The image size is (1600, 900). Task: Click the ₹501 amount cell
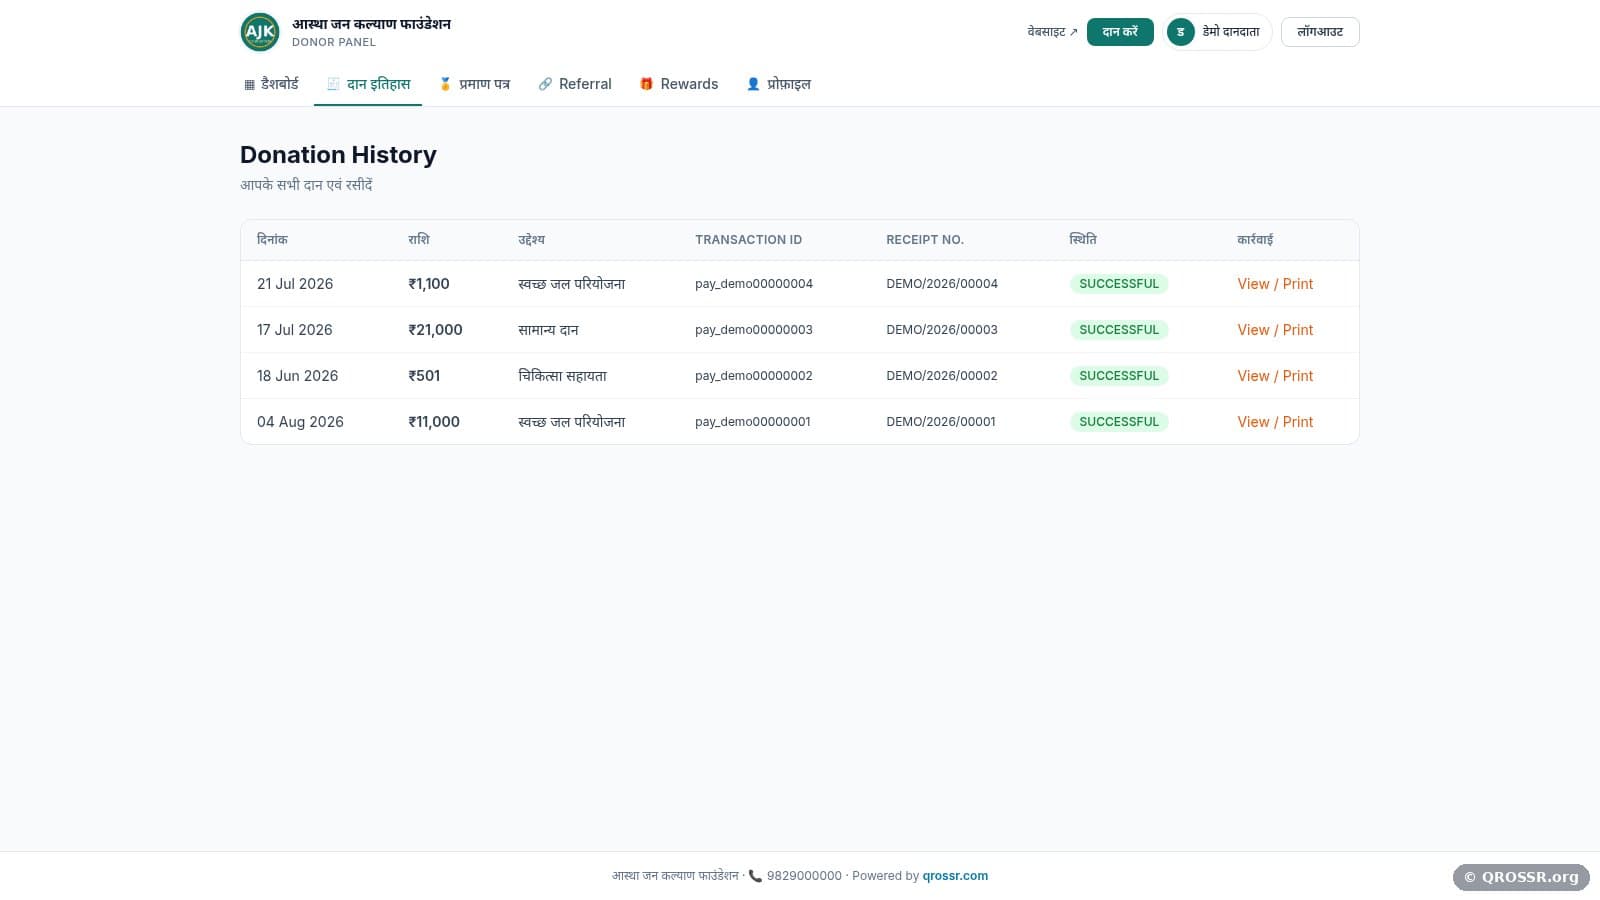pos(424,376)
